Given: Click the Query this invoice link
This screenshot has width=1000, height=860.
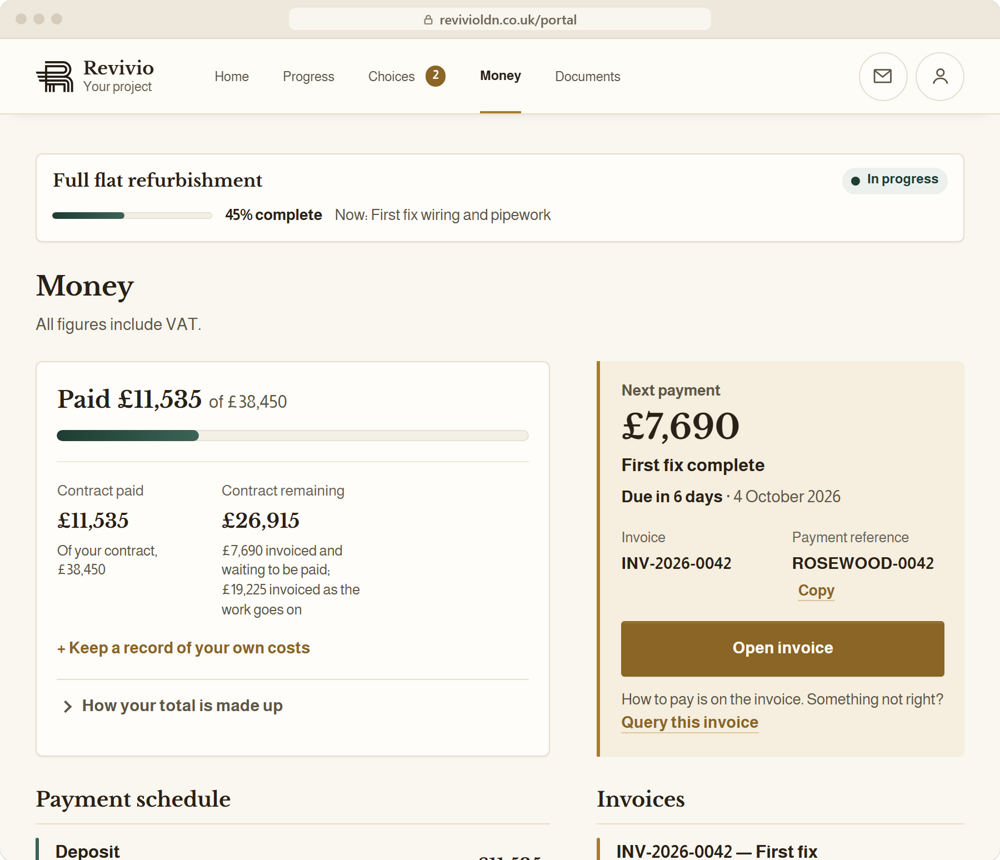Looking at the screenshot, I should point(689,722).
